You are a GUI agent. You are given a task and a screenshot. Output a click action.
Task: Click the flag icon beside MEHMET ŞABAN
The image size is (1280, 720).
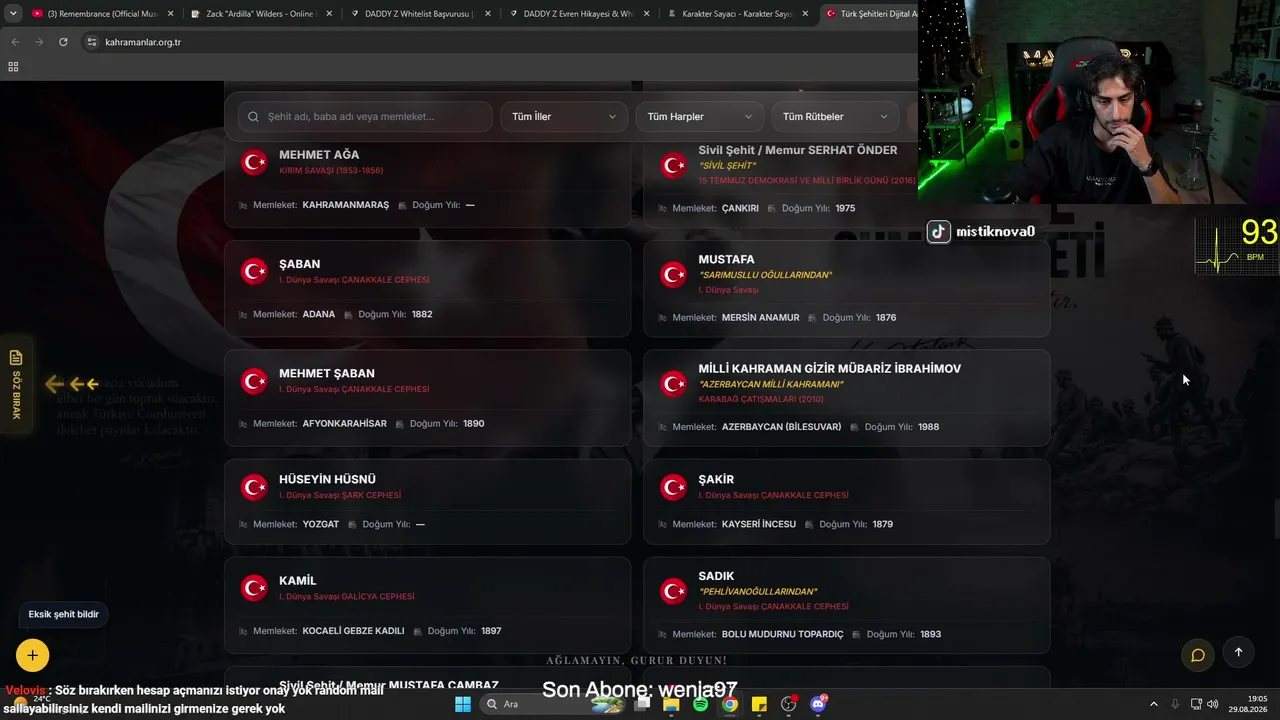pos(255,381)
